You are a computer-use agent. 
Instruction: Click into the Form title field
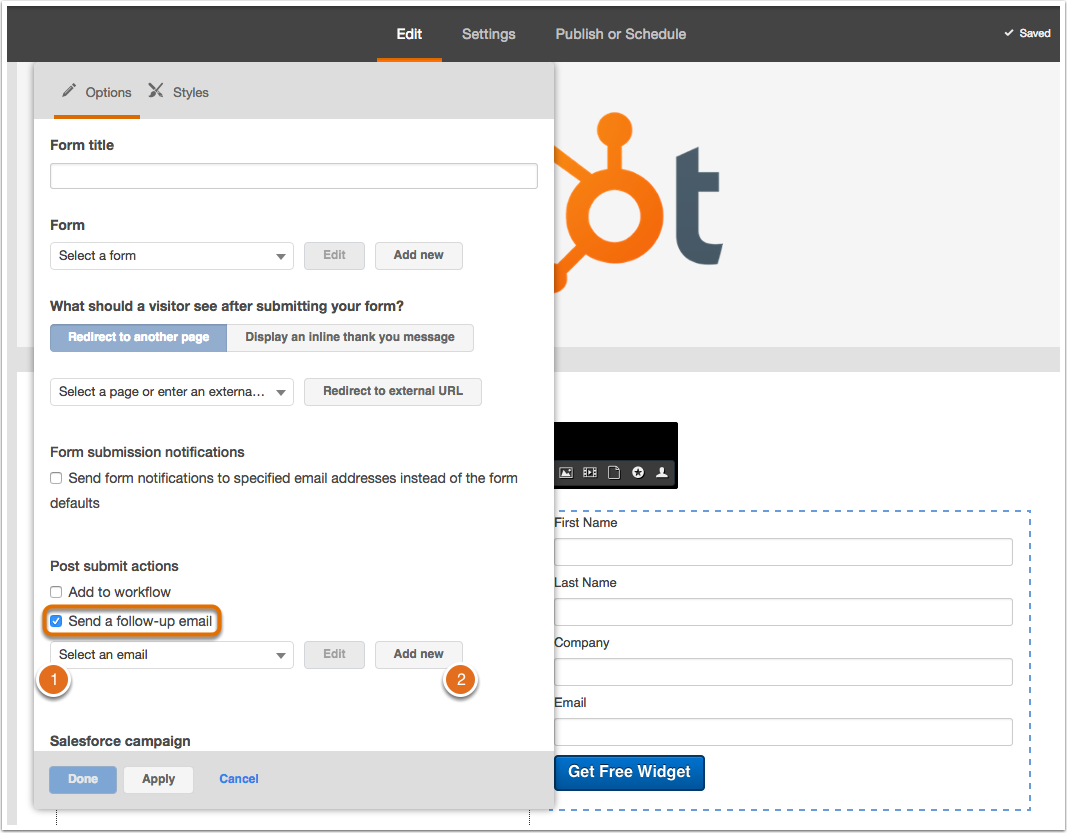click(294, 176)
